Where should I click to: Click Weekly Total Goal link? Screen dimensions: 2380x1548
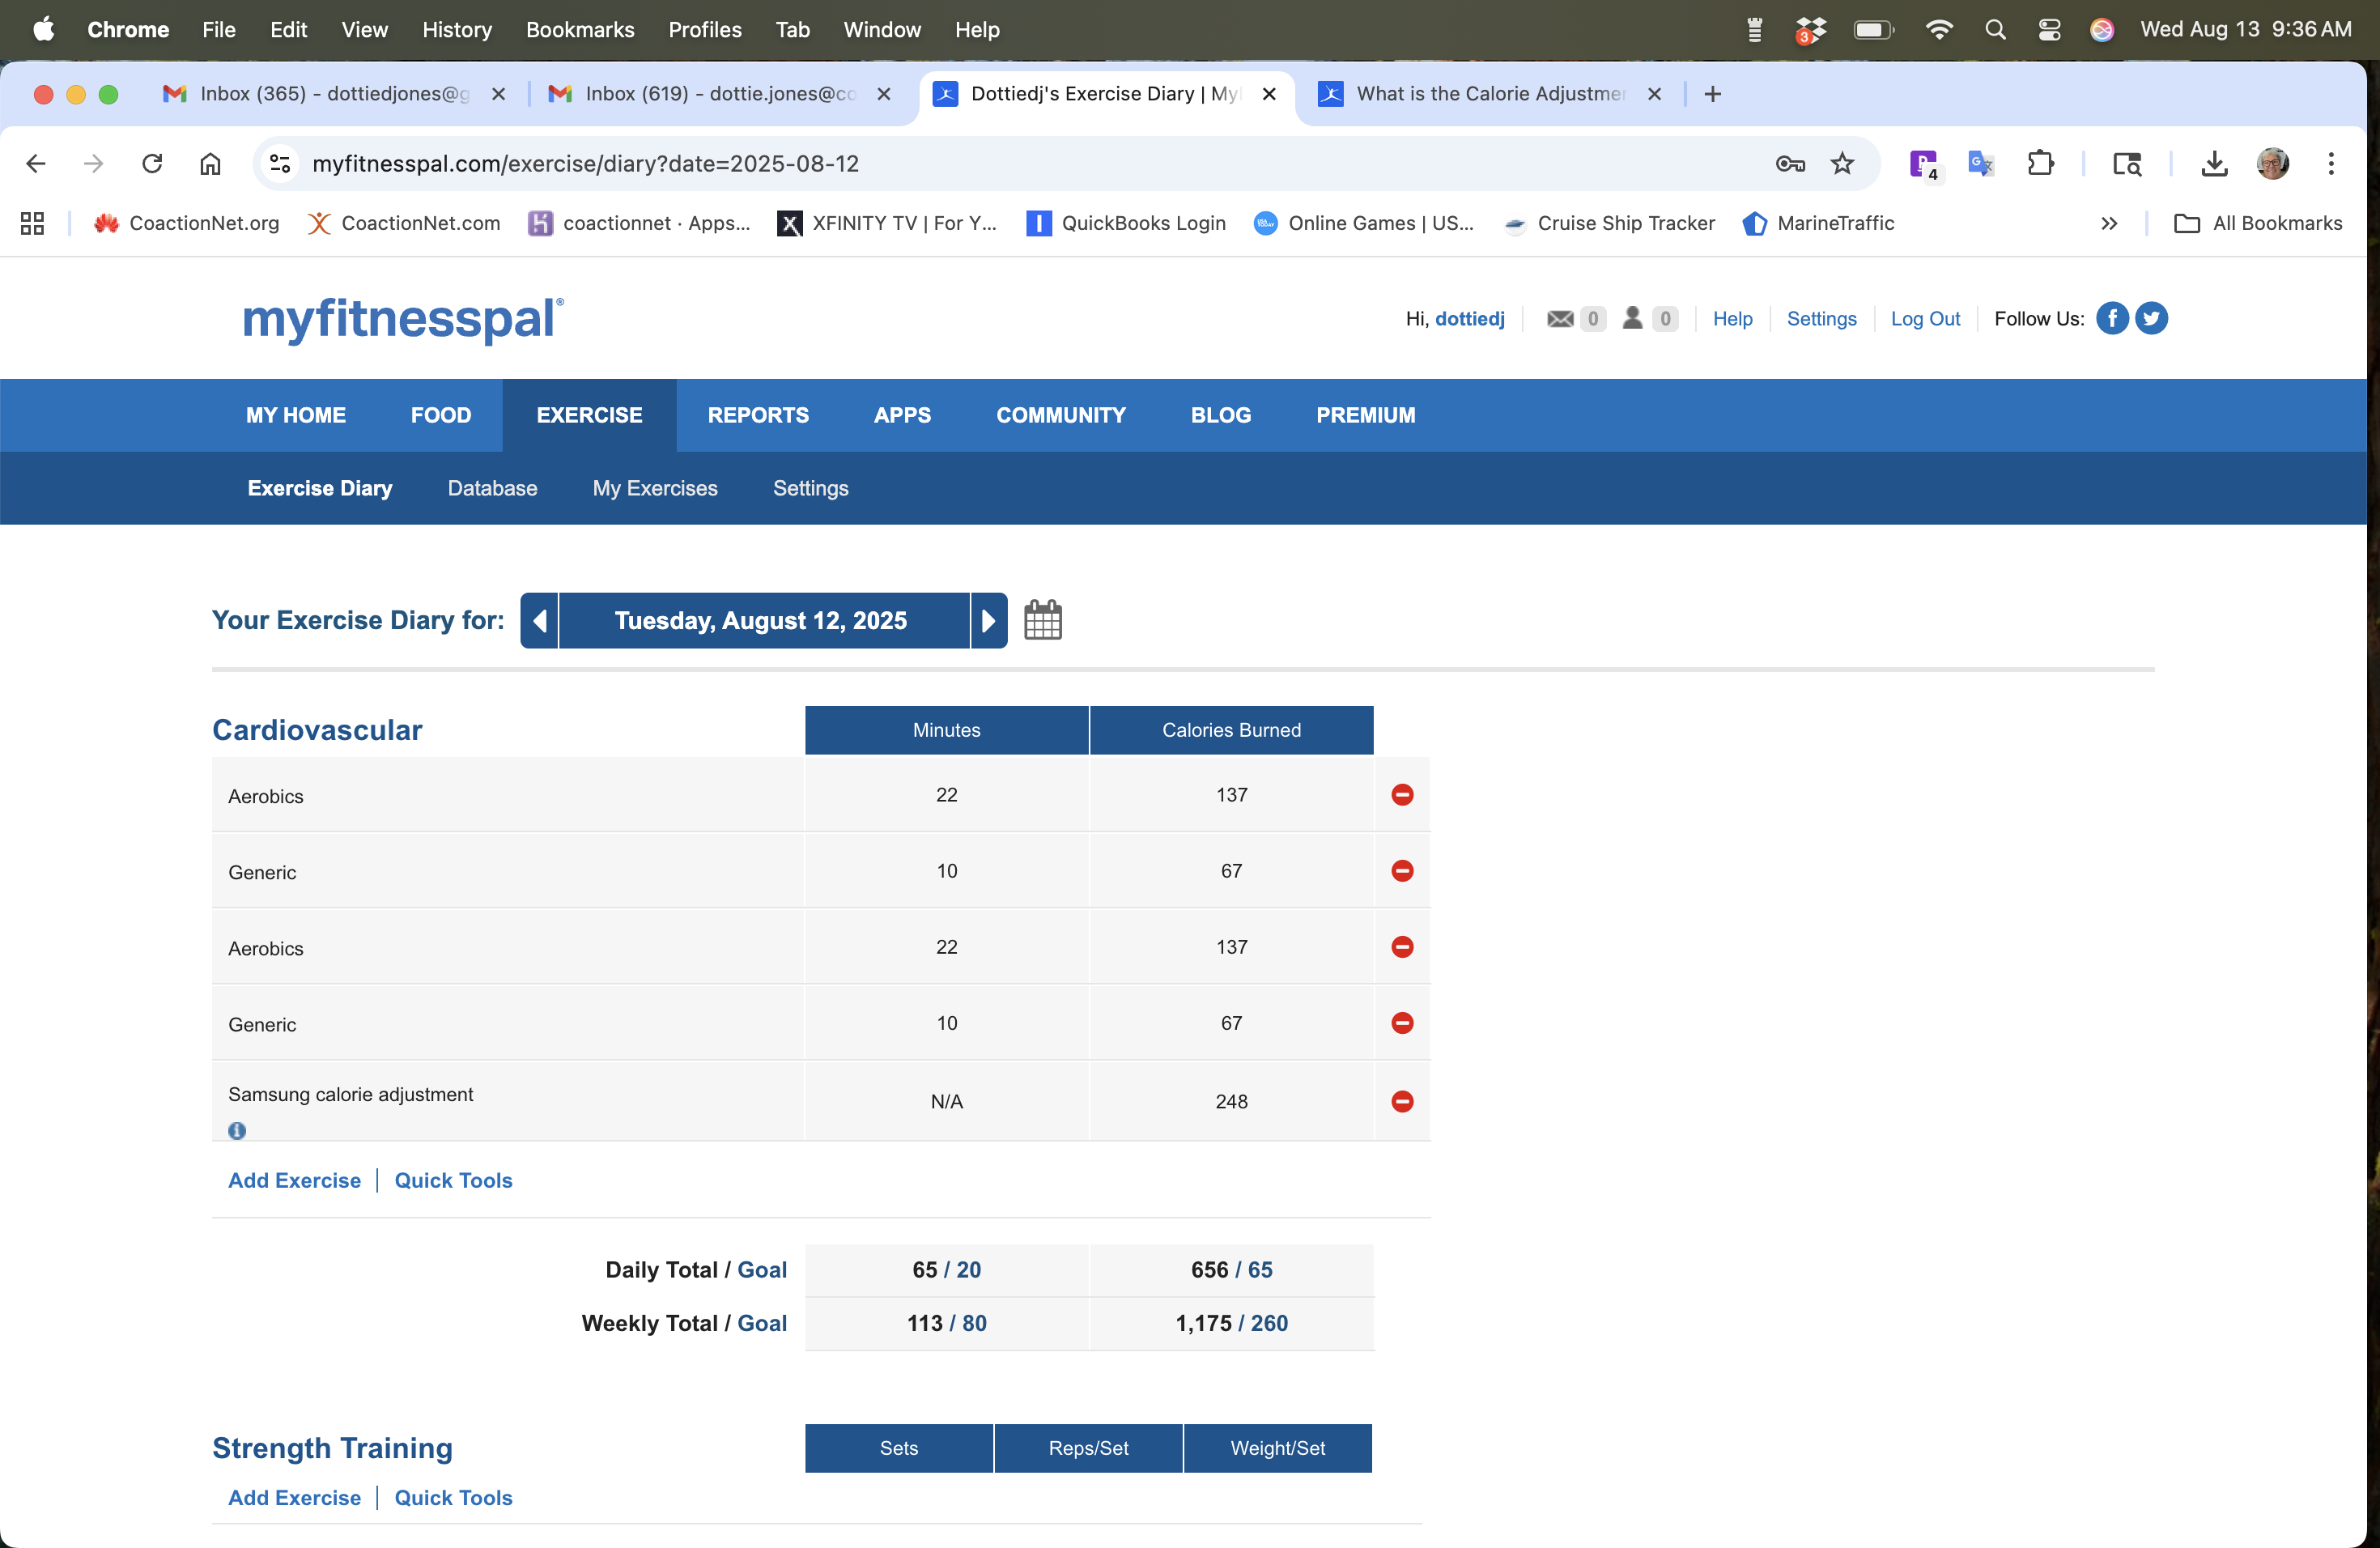point(762,1323)
